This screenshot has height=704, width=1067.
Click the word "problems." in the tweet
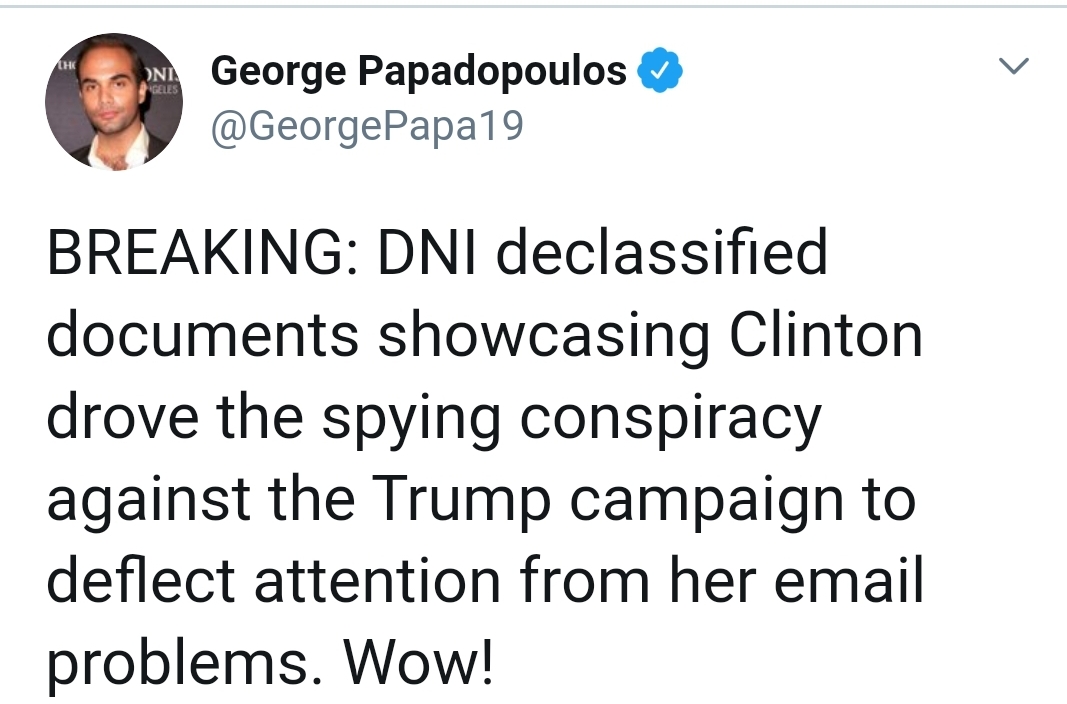point(188,663)
